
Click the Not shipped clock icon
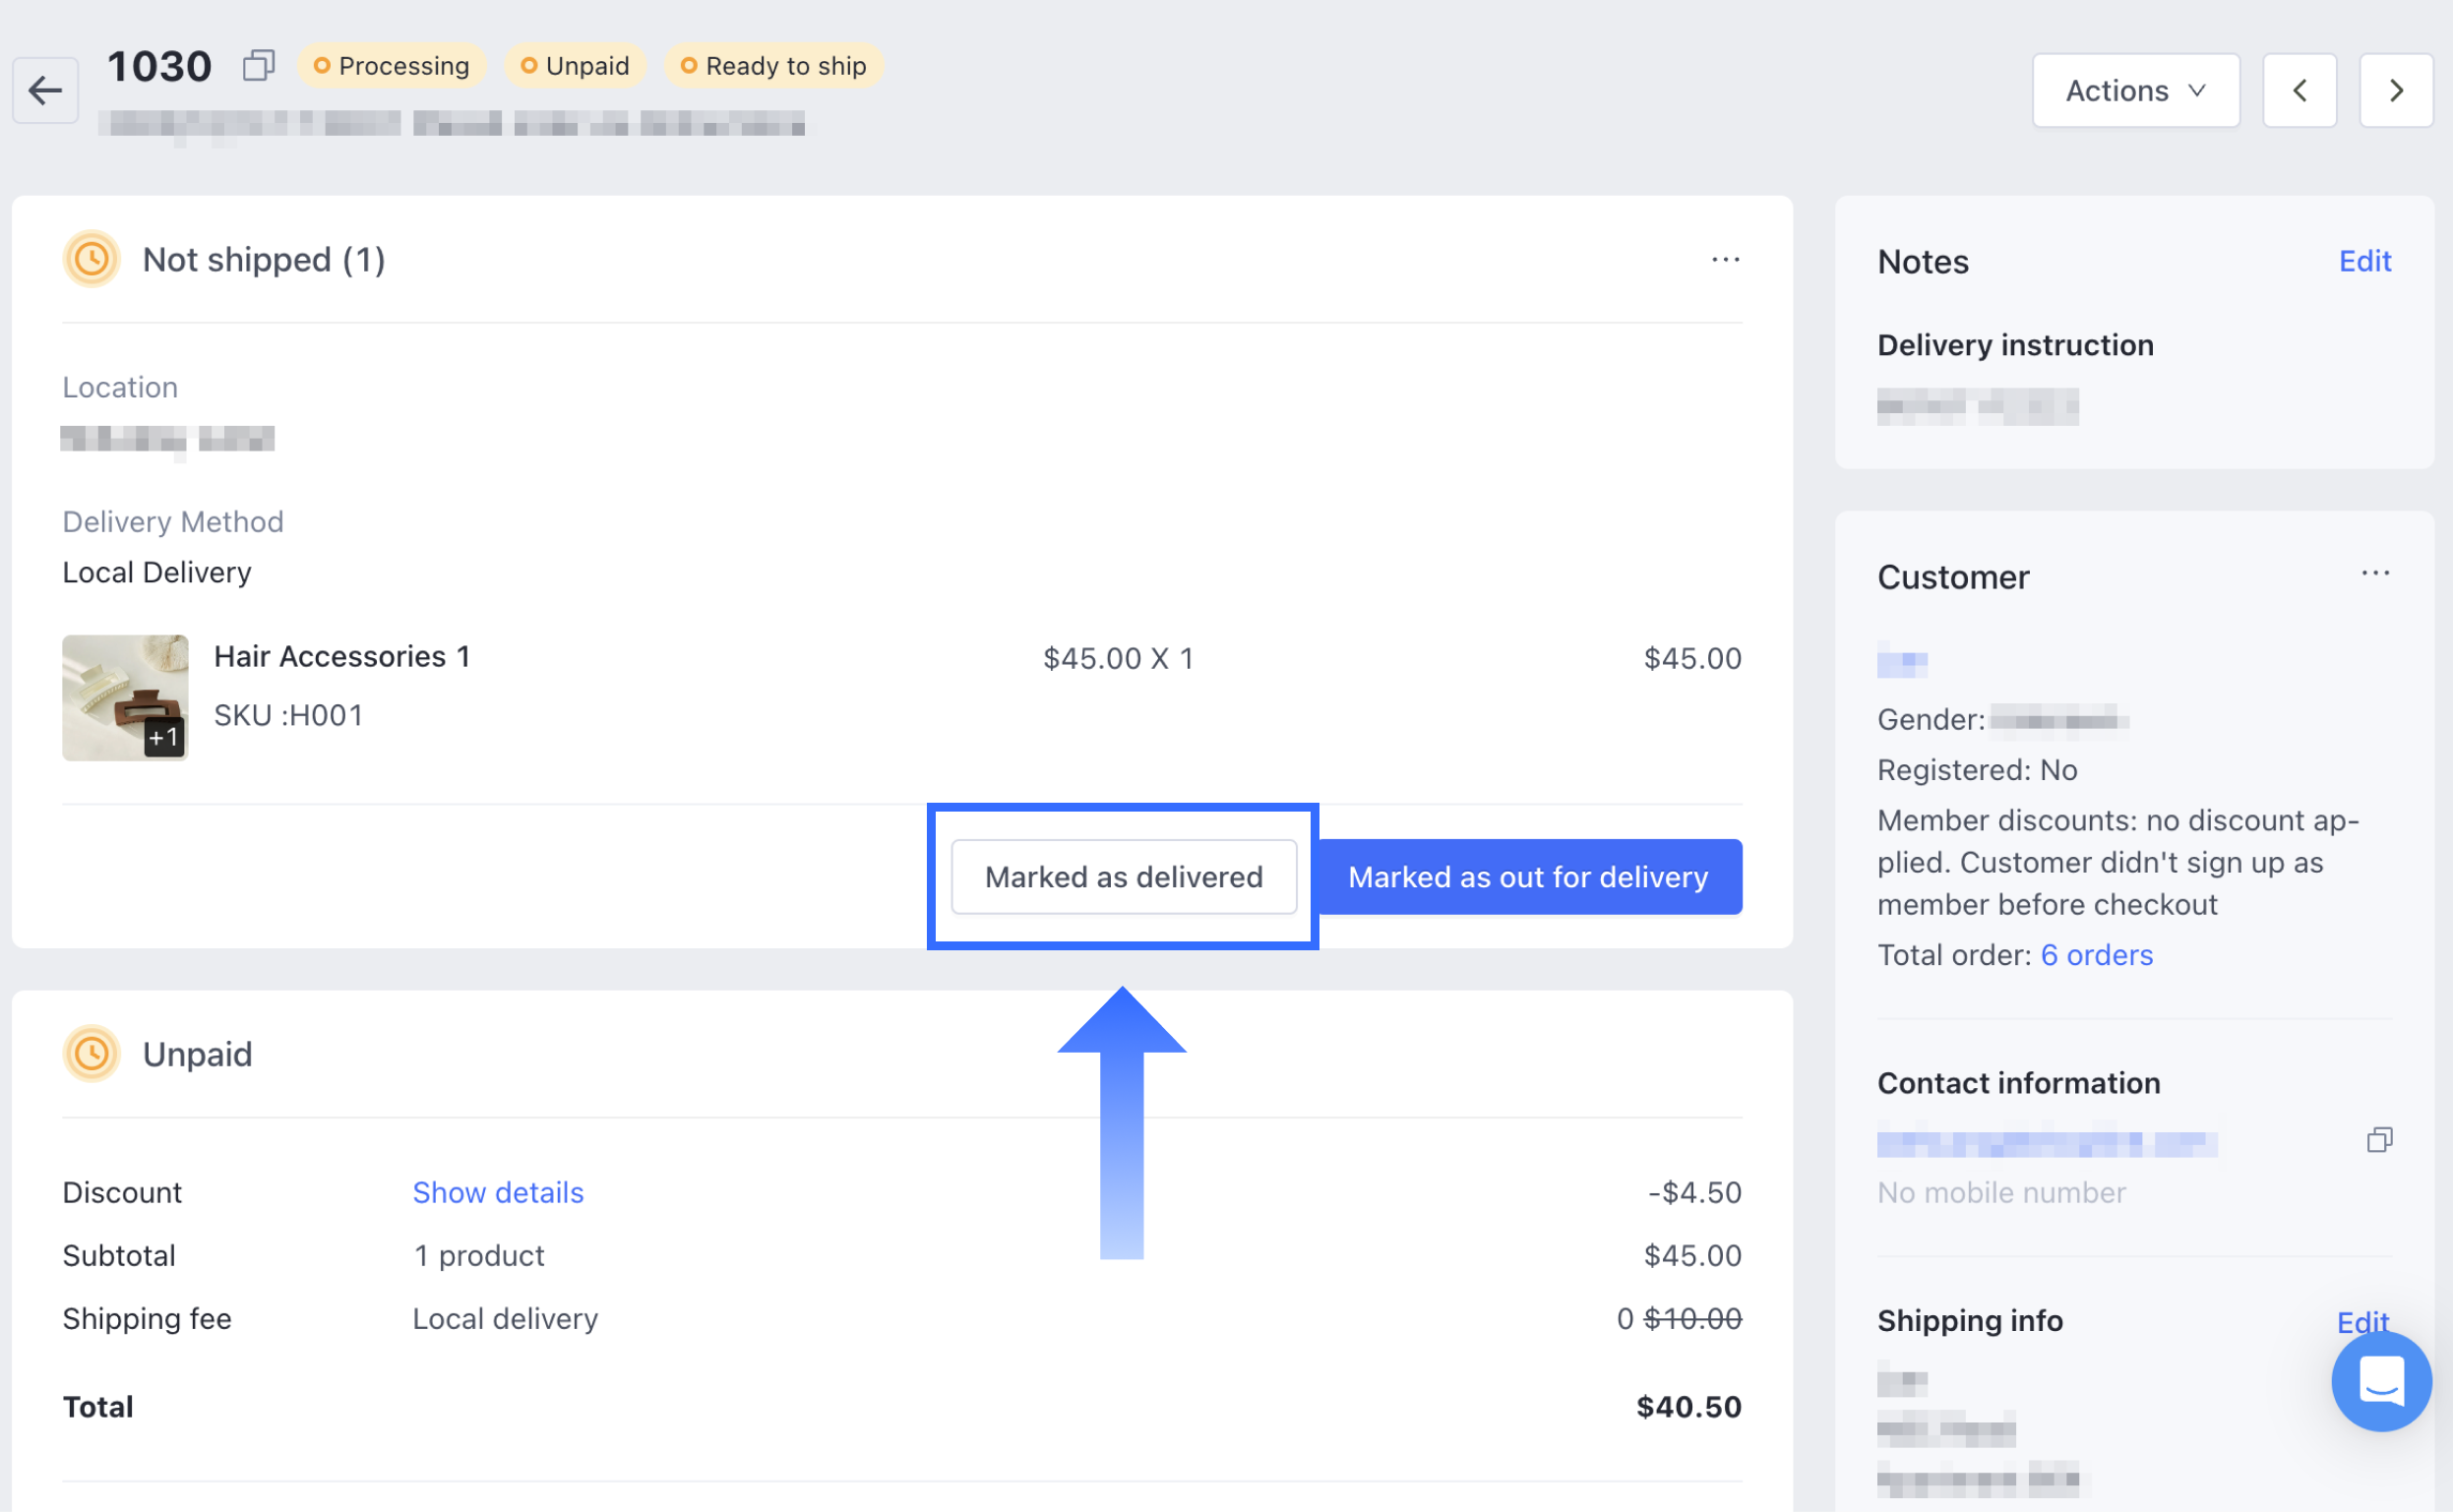[x=91, y=259]
